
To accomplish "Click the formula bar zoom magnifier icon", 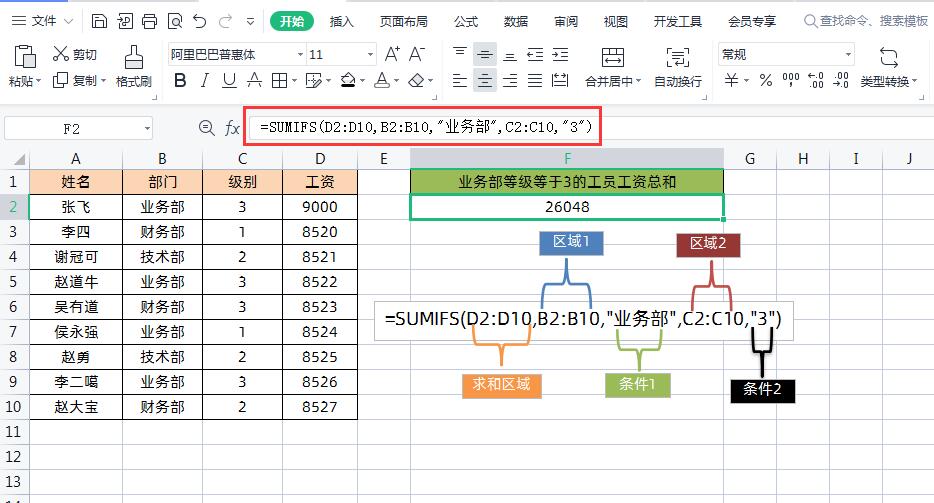I will (x=206, y=128).
